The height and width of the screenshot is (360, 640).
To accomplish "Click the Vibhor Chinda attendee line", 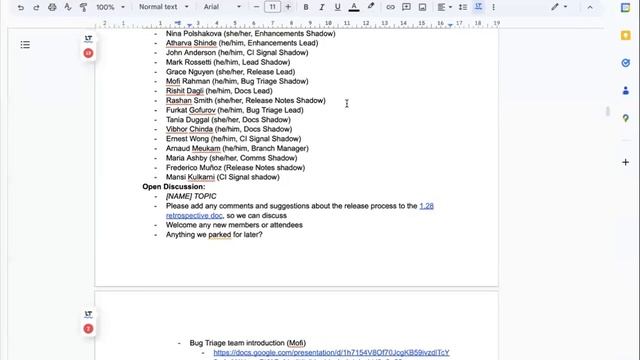I will pos(229,129).
